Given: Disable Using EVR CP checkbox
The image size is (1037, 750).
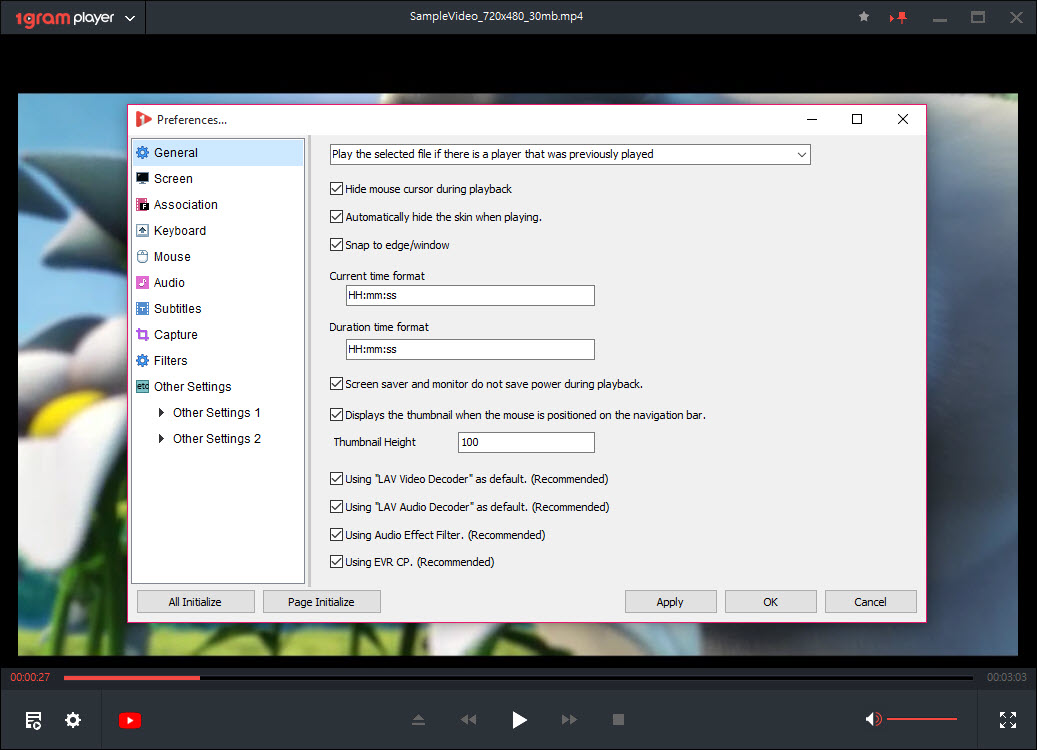Looking at the screenshot, I should point(337,562).
